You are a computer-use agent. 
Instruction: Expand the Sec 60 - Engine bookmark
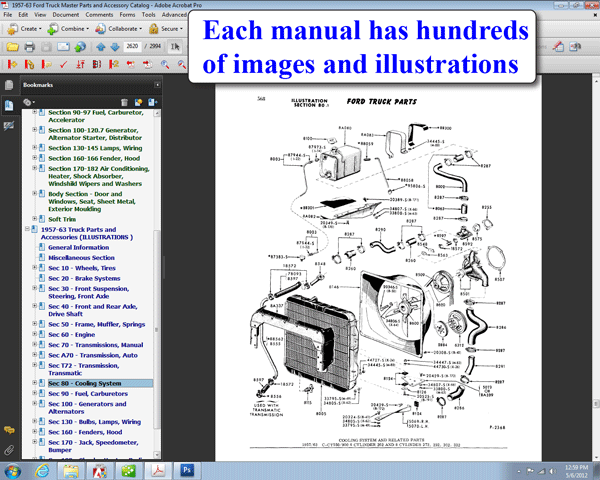[x=34, y=334]
